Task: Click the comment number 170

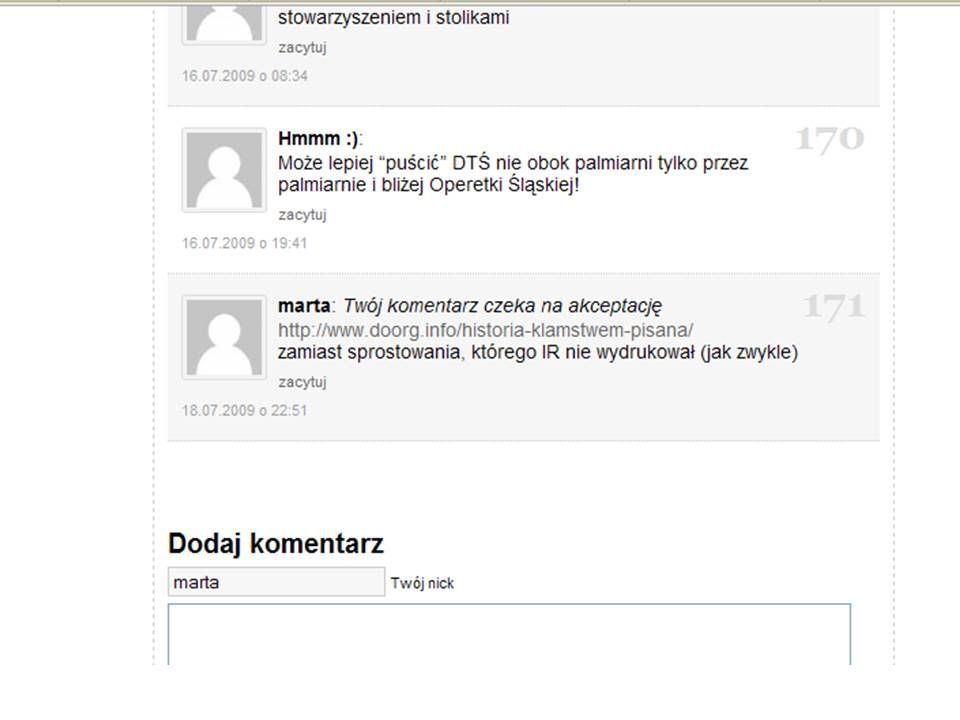Action: coord(830,139)
